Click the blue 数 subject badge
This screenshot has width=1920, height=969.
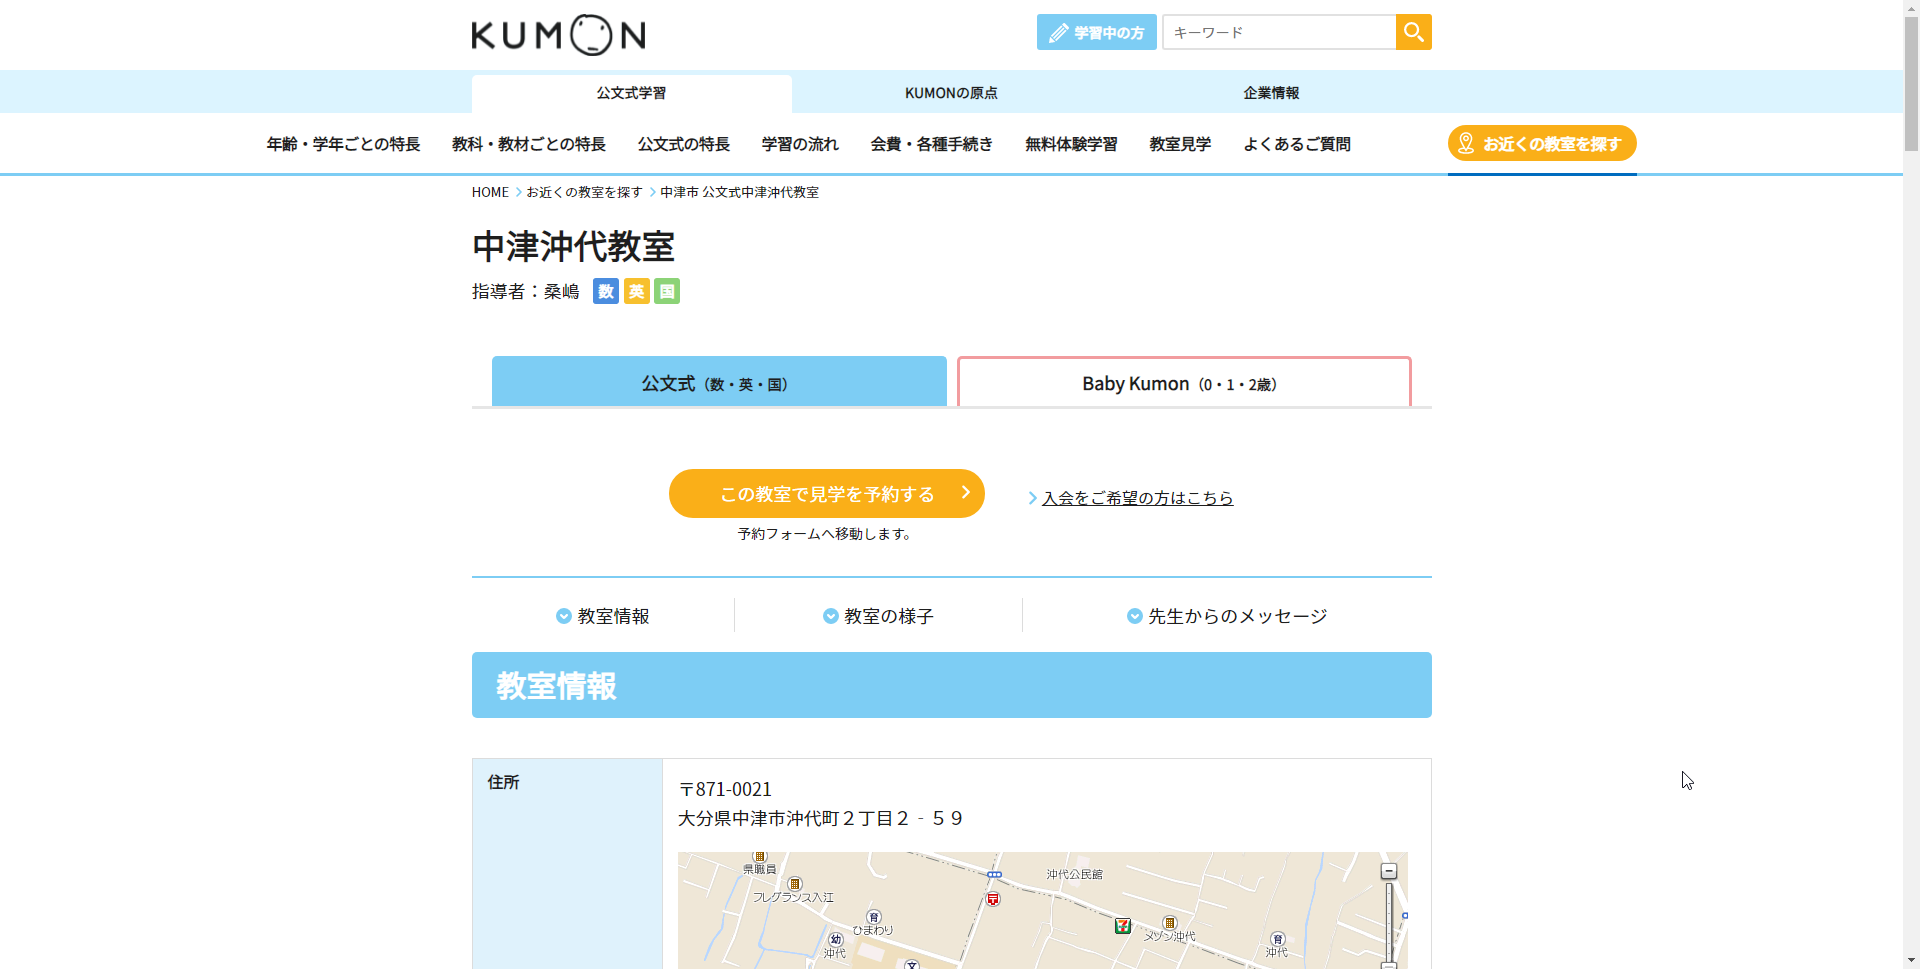(606, 291)
